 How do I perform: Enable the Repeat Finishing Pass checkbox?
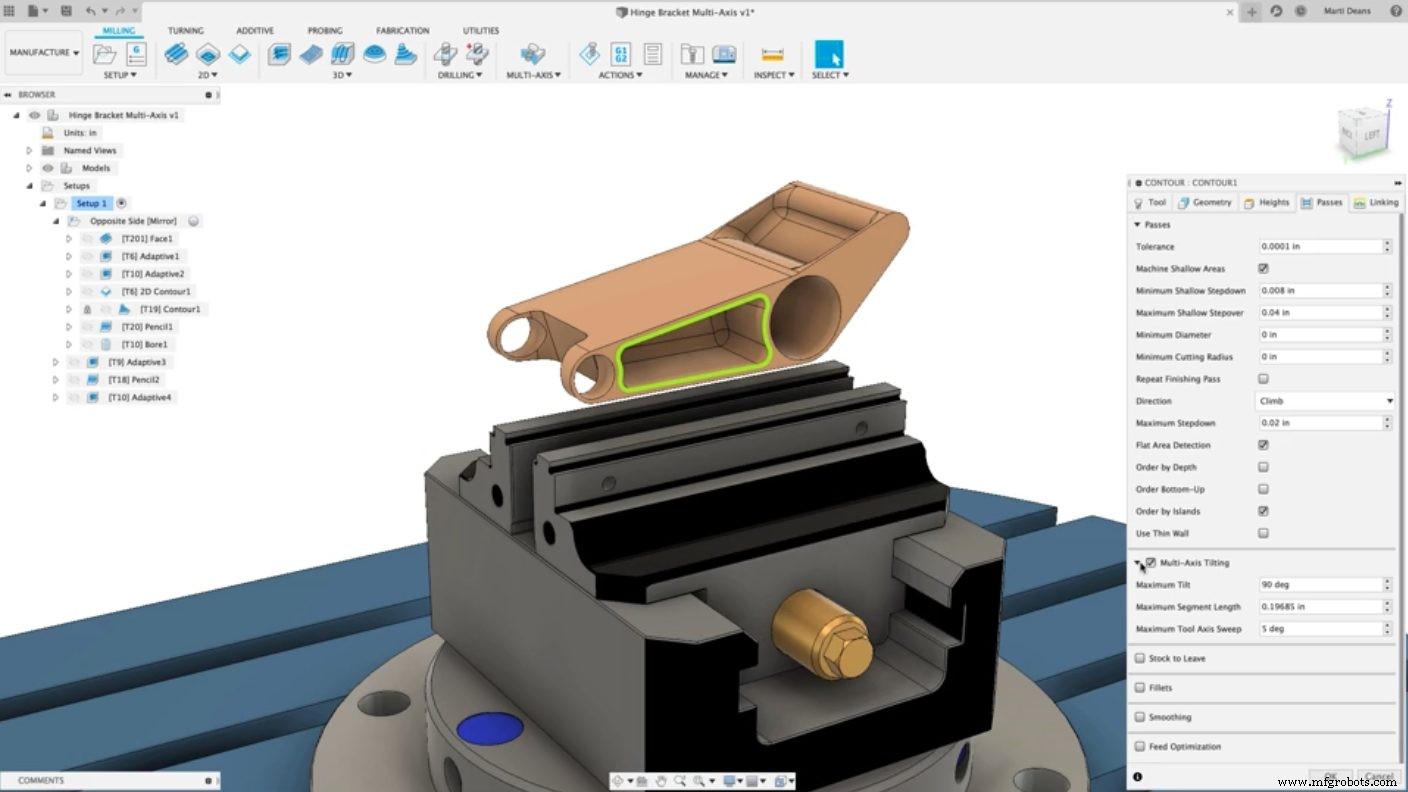1263,378
